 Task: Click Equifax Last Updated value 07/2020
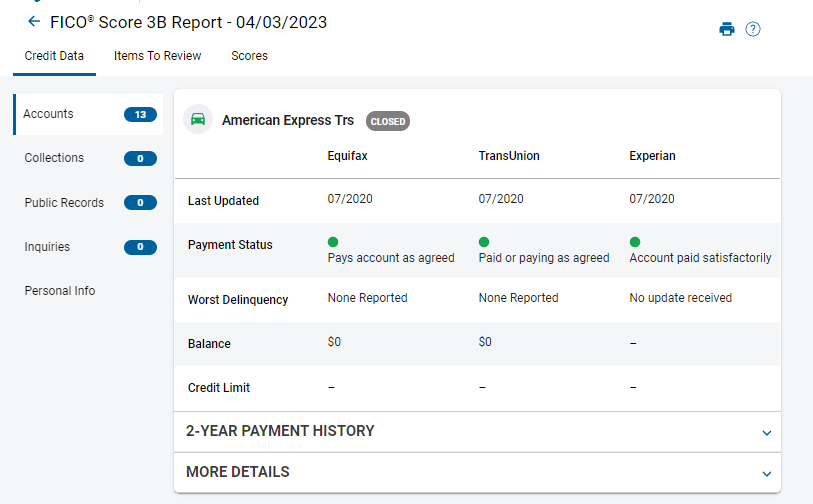pos(350,199)
